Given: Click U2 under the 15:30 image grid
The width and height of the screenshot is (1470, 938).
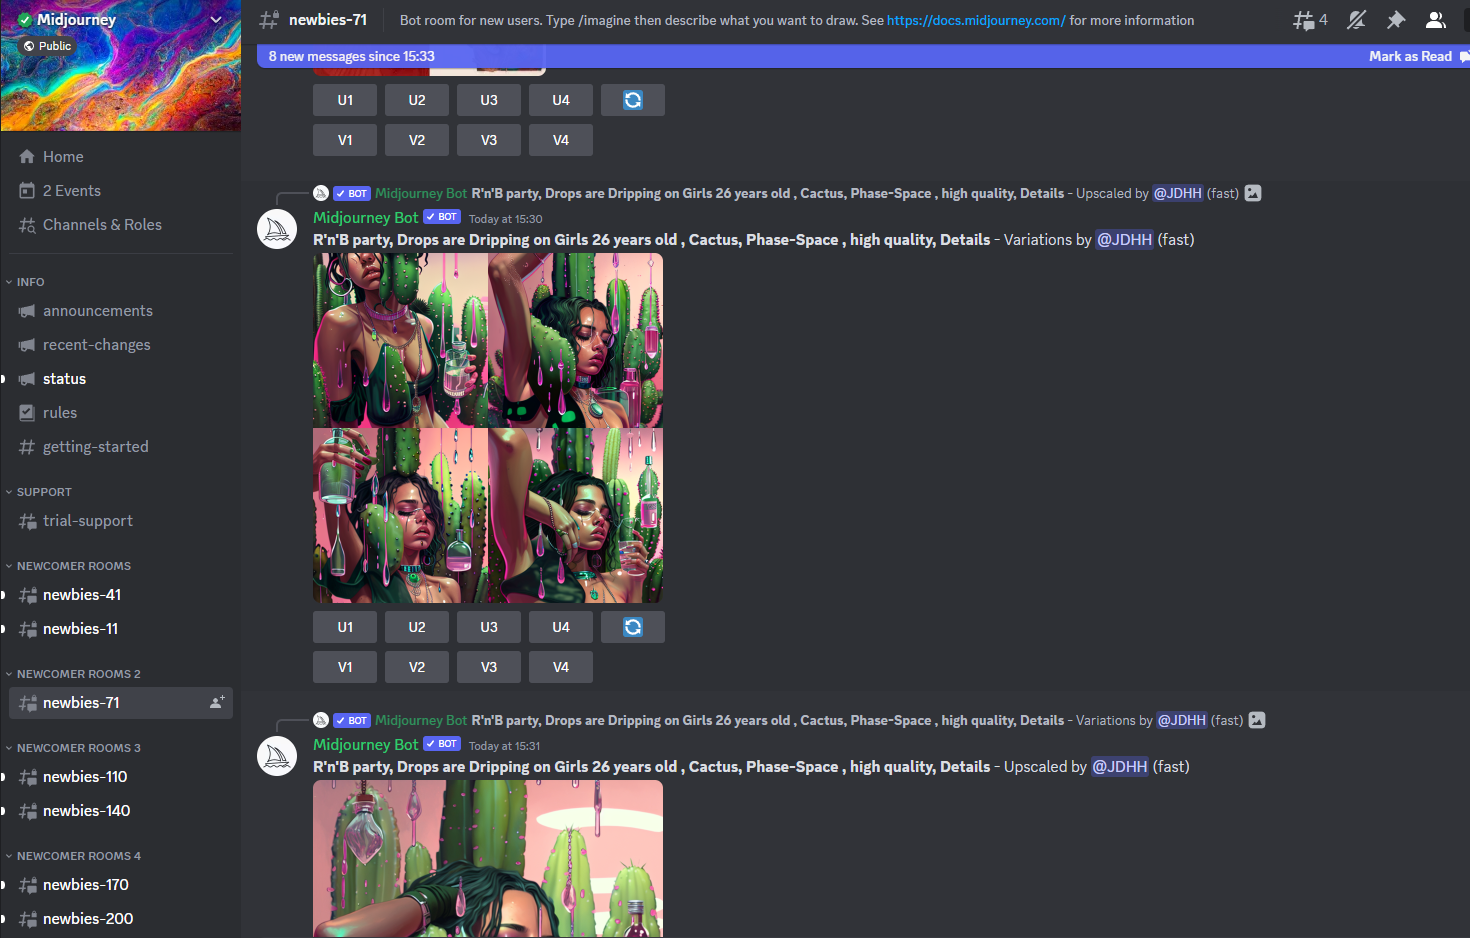Looking at the screenshot, I should click(x=417, y=627).
